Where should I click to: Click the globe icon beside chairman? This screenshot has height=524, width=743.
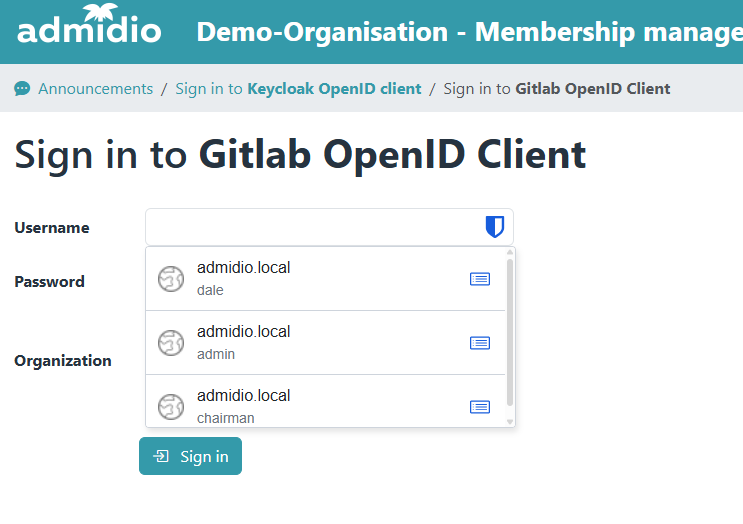click(171, 406)
